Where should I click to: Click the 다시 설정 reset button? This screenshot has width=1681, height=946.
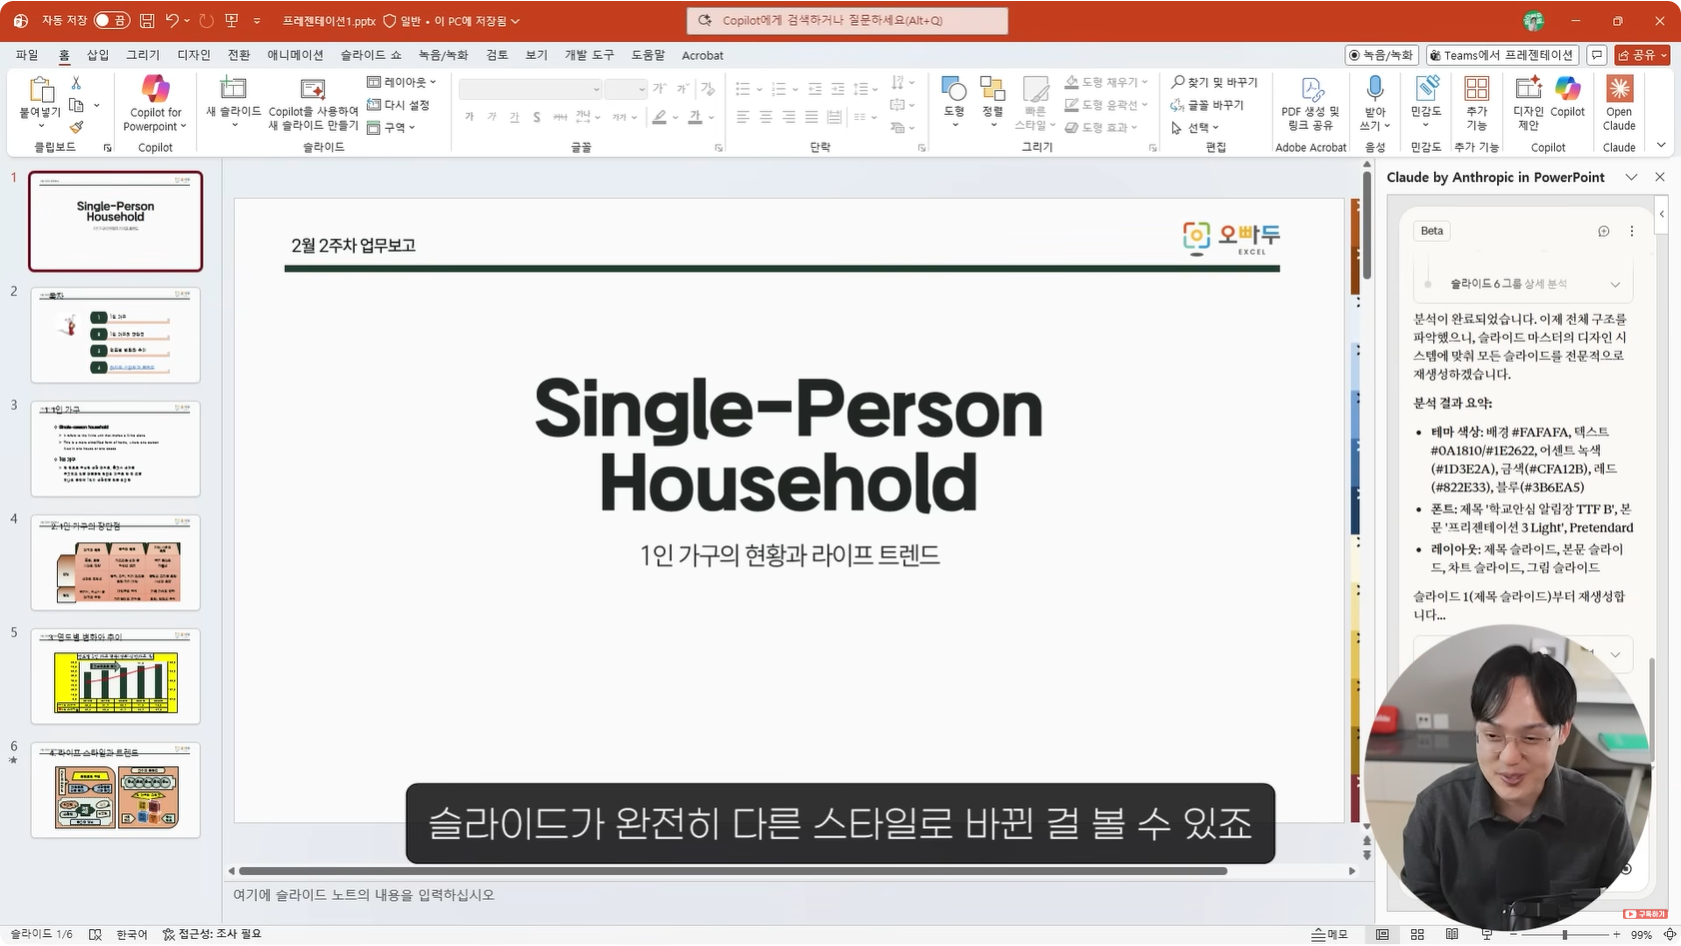[398, 105]
